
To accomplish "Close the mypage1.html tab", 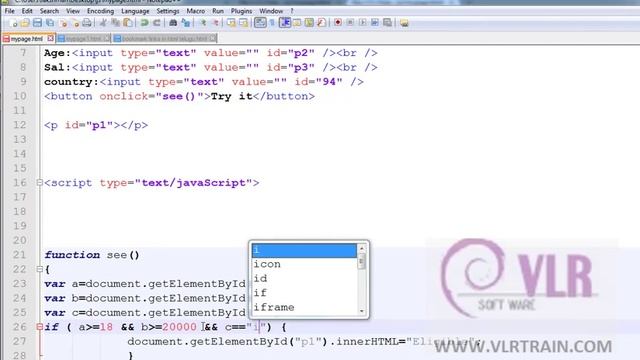I will click(107, 38).
